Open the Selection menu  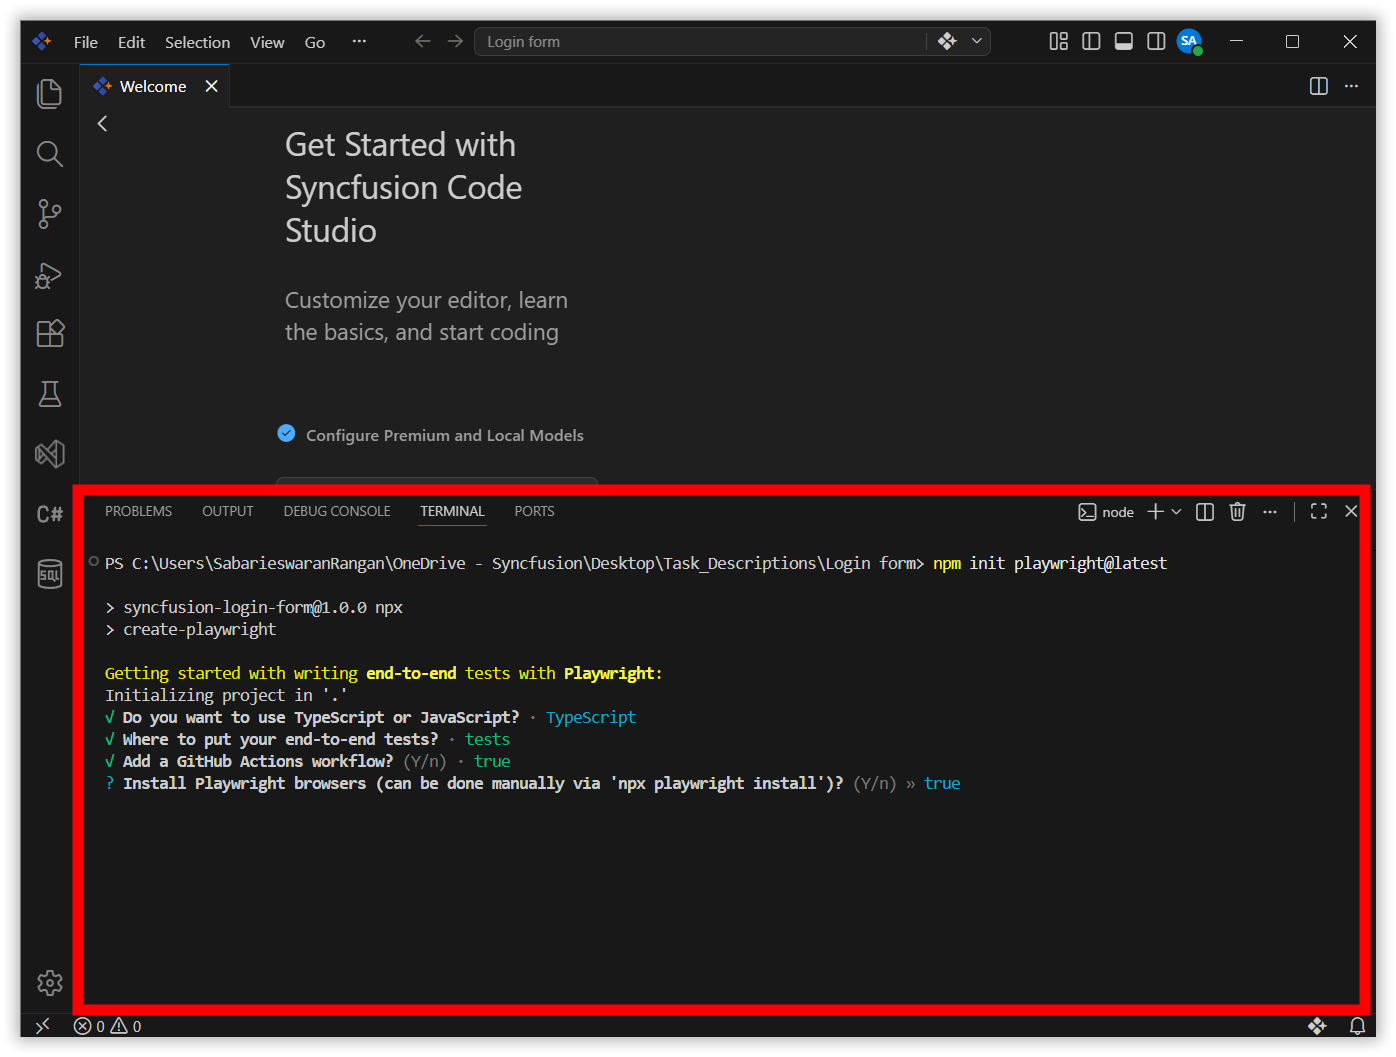point(197,42)
